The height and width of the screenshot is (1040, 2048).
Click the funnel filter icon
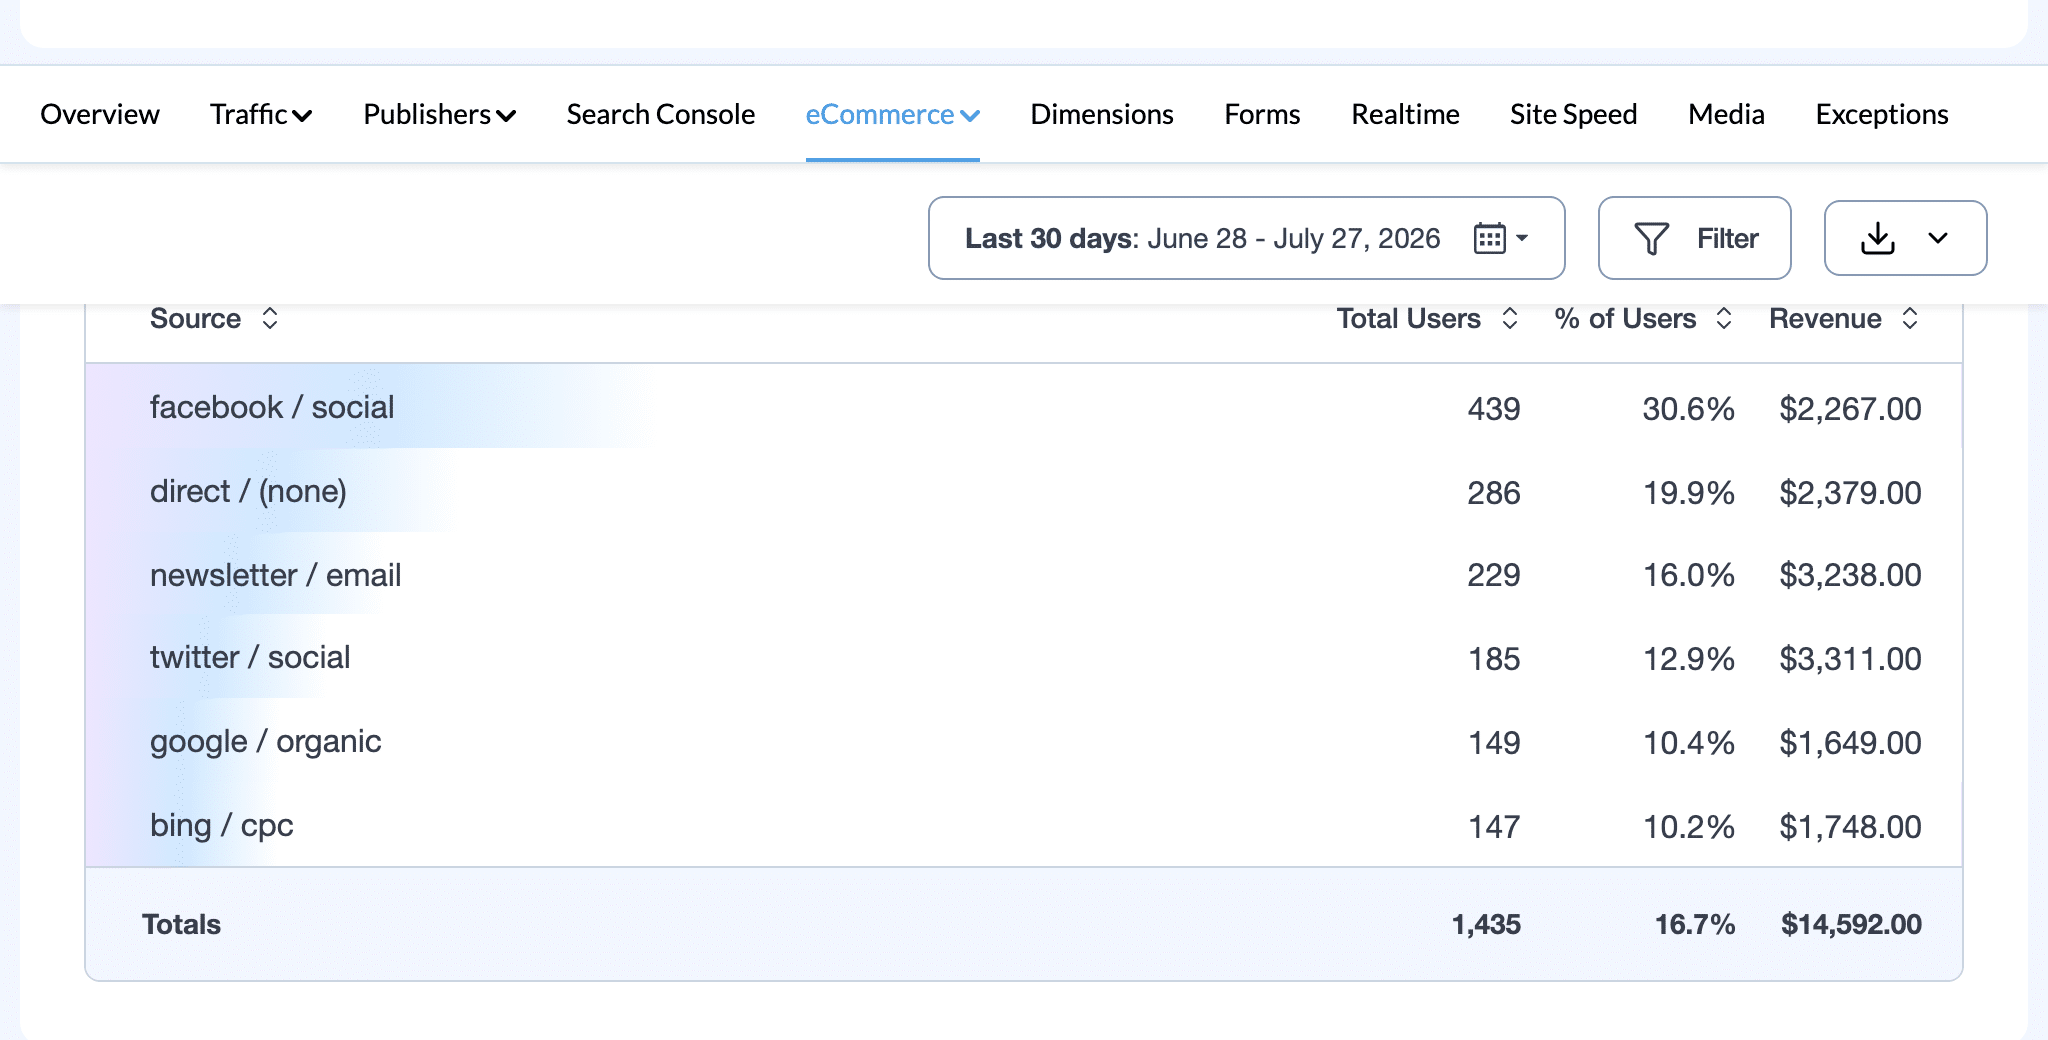[1651, 238]
